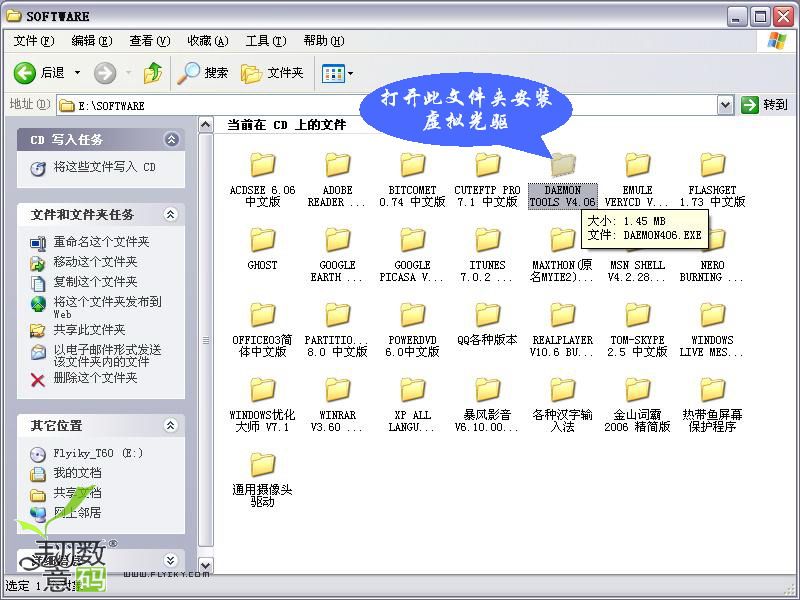Click 共享此文件夹 link

coord(89,330)
